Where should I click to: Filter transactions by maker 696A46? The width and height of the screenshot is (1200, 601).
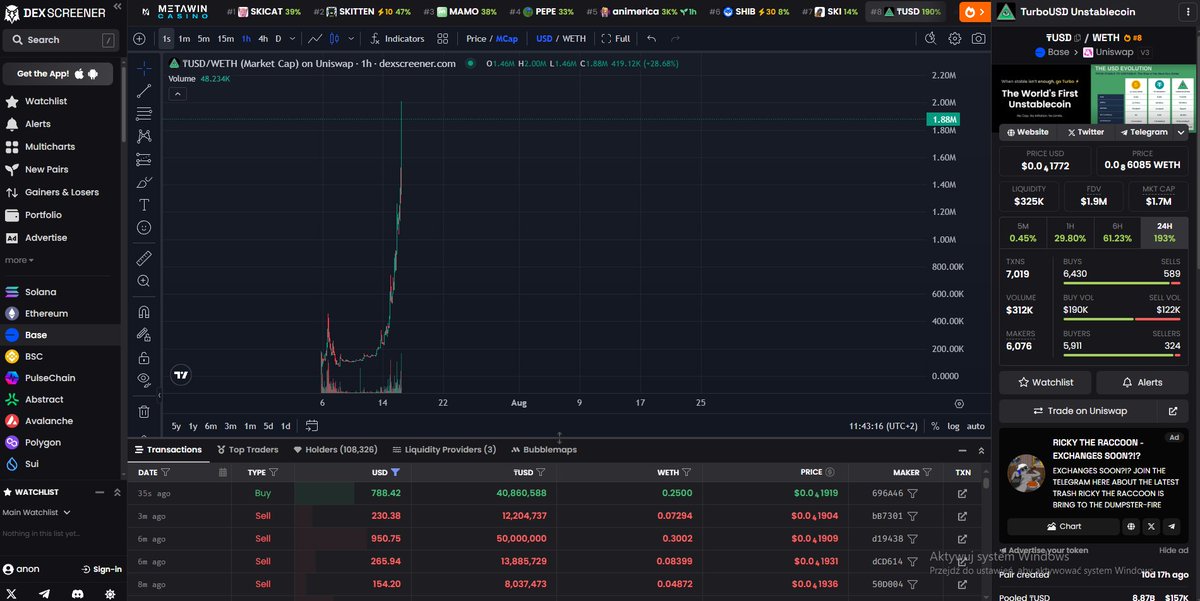912,493
